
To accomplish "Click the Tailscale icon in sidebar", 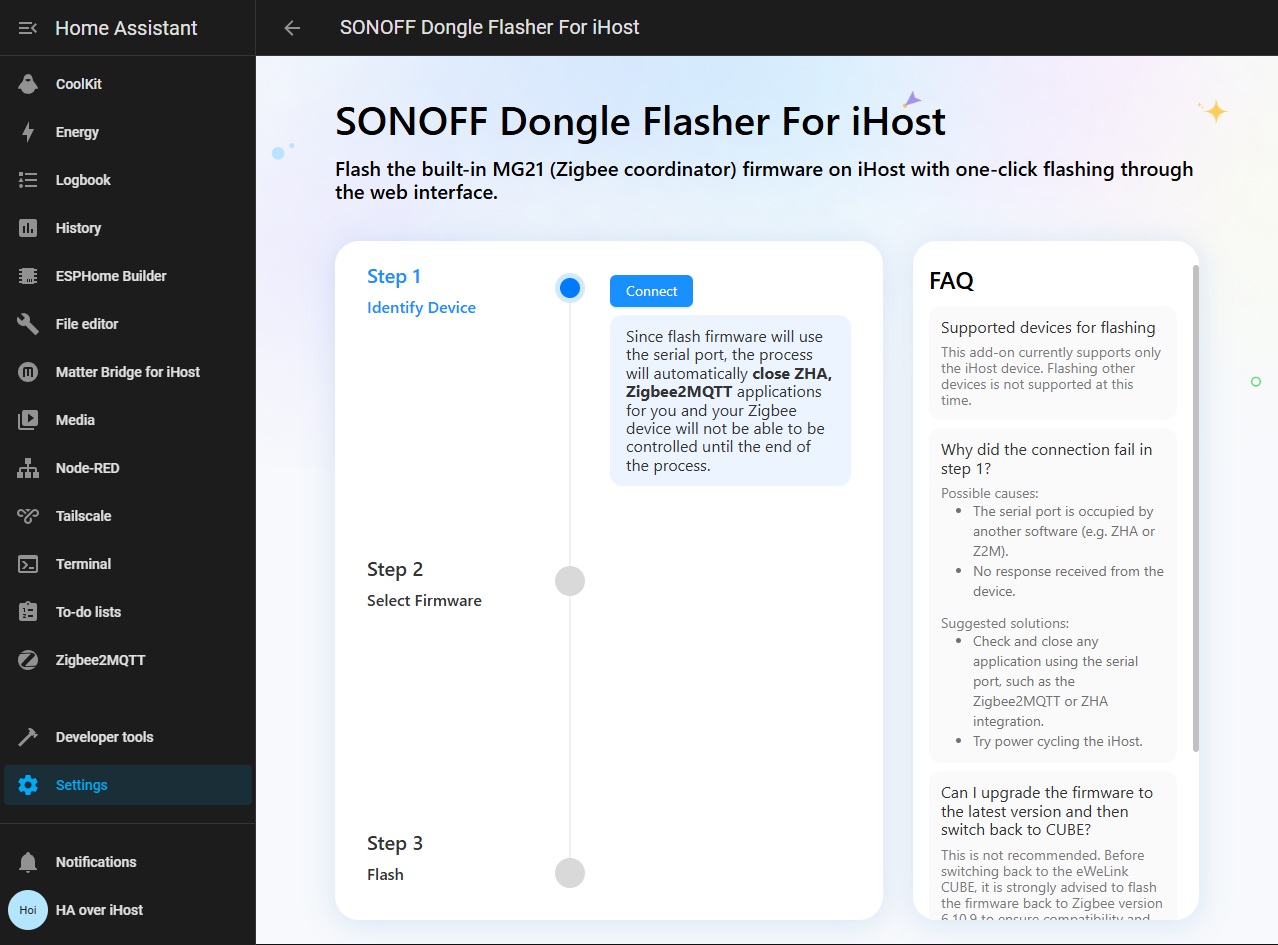I will click(x=28, y=516).
